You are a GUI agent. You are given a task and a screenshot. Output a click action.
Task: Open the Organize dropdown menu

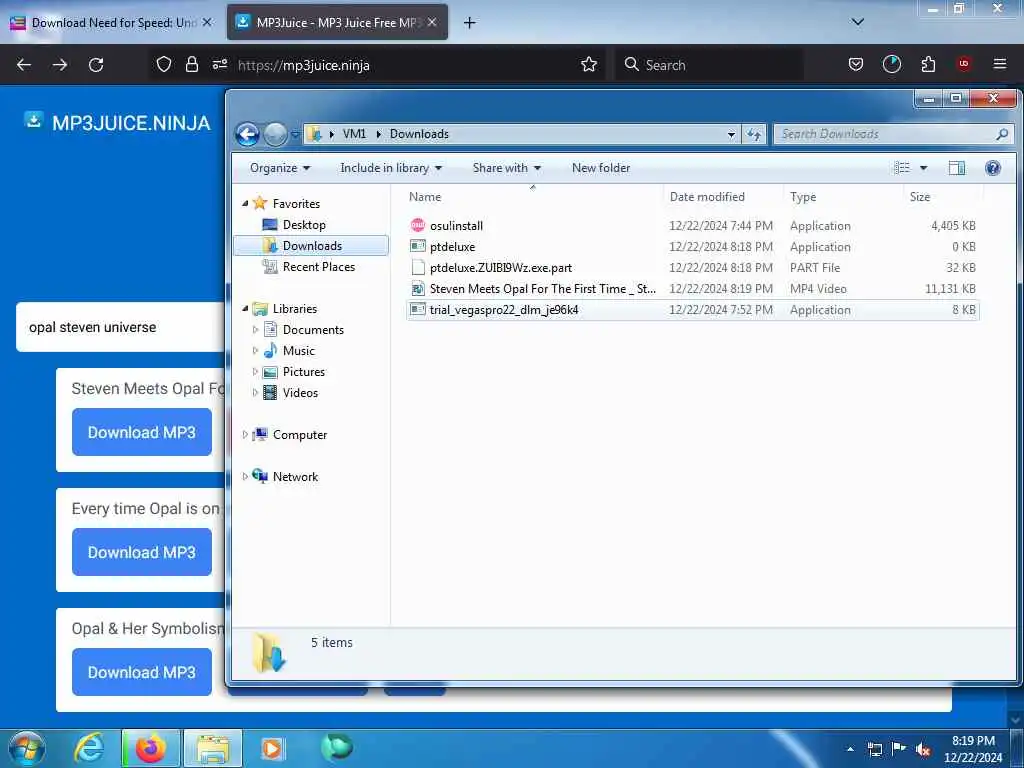(x=280, y=168)
